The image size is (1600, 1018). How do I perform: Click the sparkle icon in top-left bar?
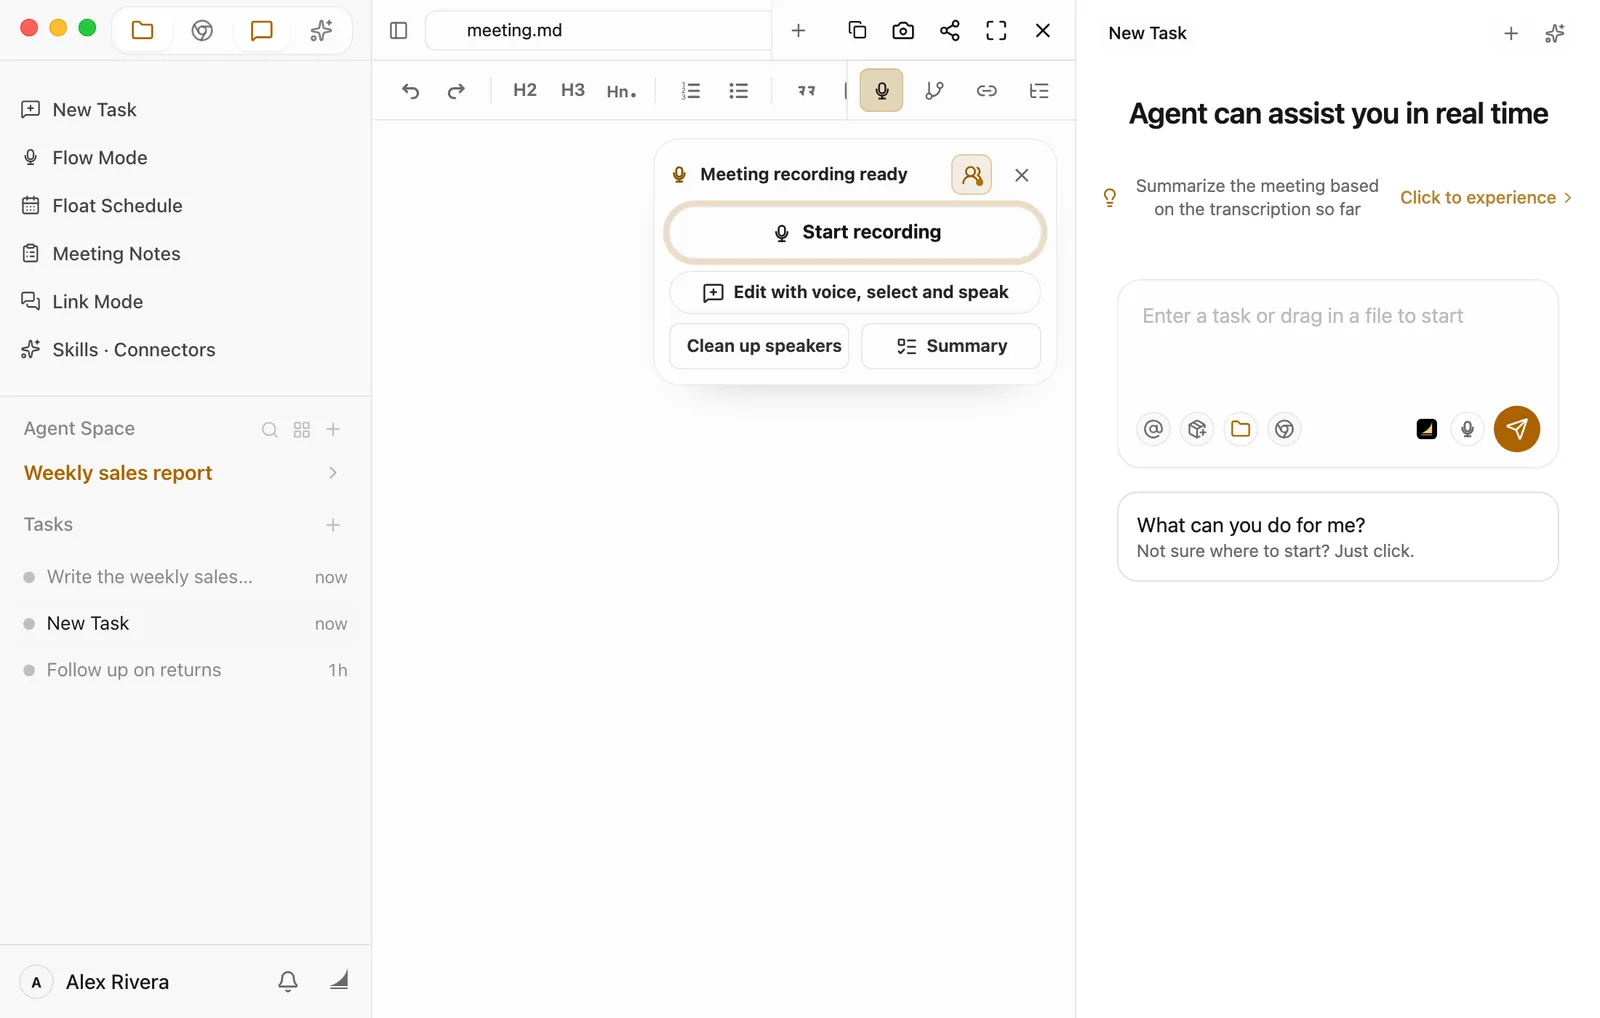321,30
